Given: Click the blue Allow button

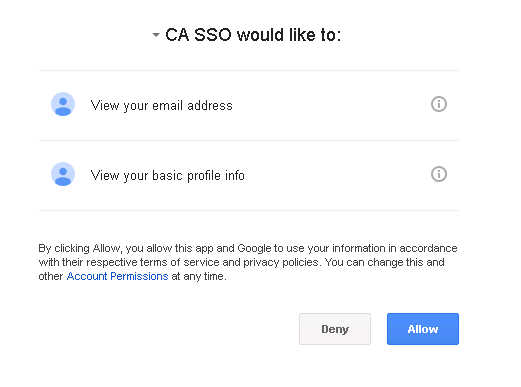Looking at the screenshot, I should (423, 329).
